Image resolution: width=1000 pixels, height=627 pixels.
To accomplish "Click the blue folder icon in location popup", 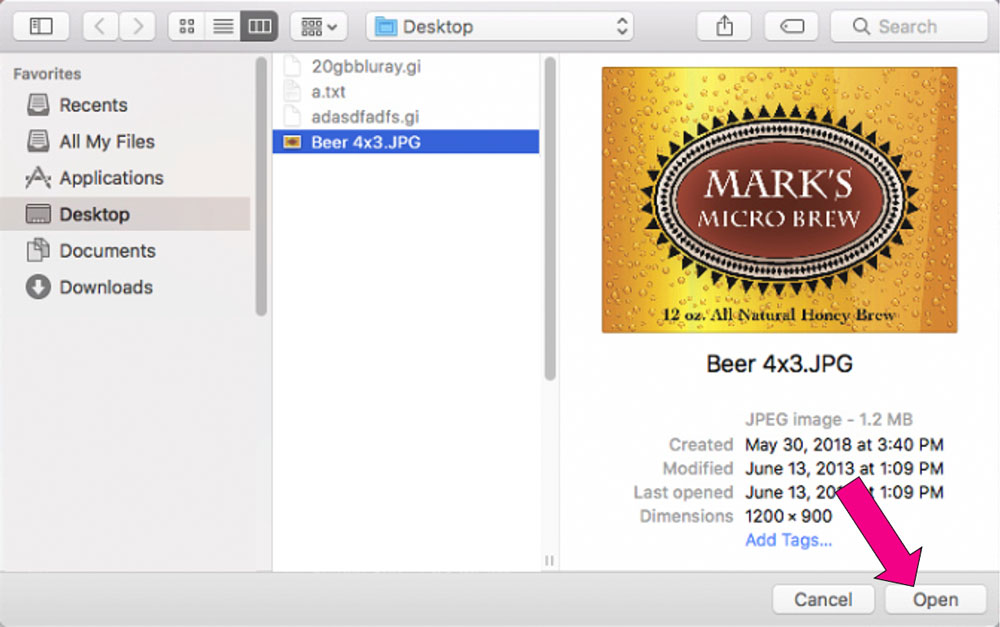I will pos(386,26).
